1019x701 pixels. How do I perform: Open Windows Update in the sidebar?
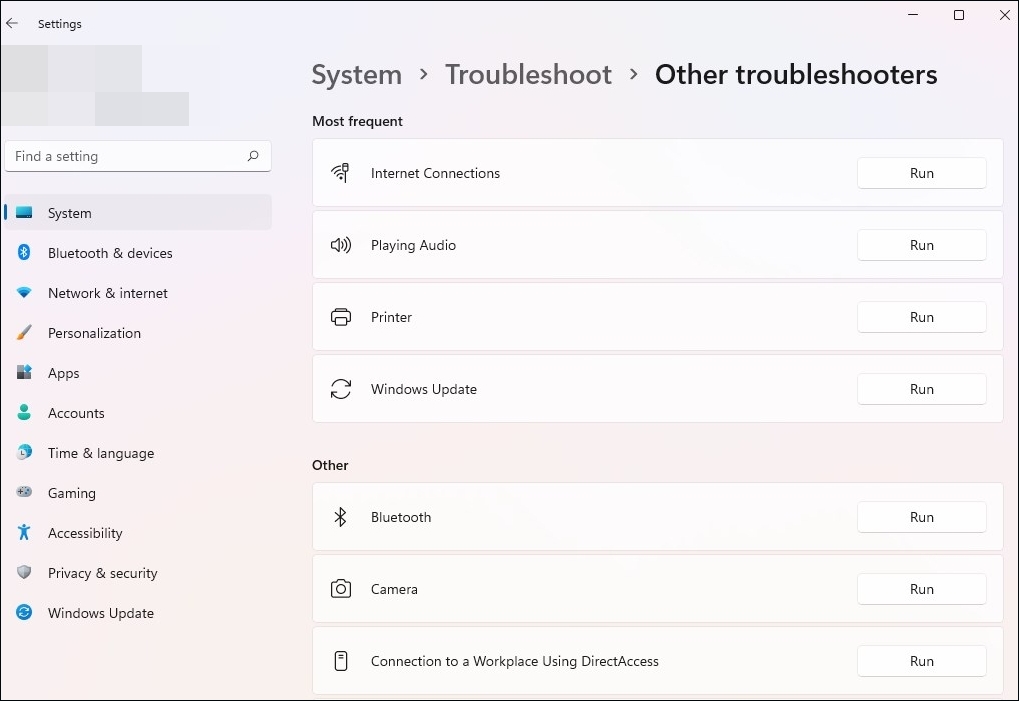click(100, 613)
